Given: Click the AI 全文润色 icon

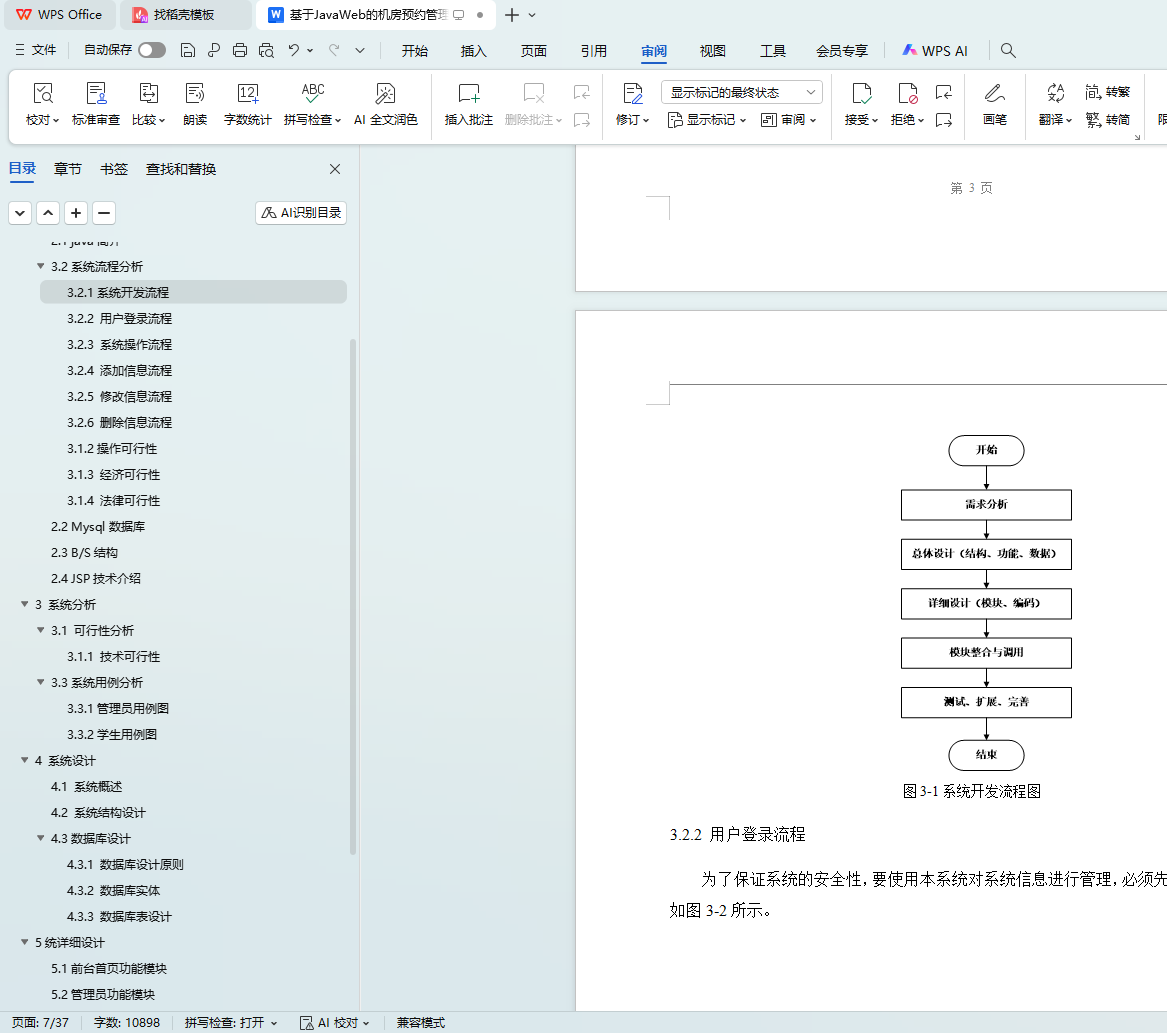Looking at the screenshot, I should [385, 94].
